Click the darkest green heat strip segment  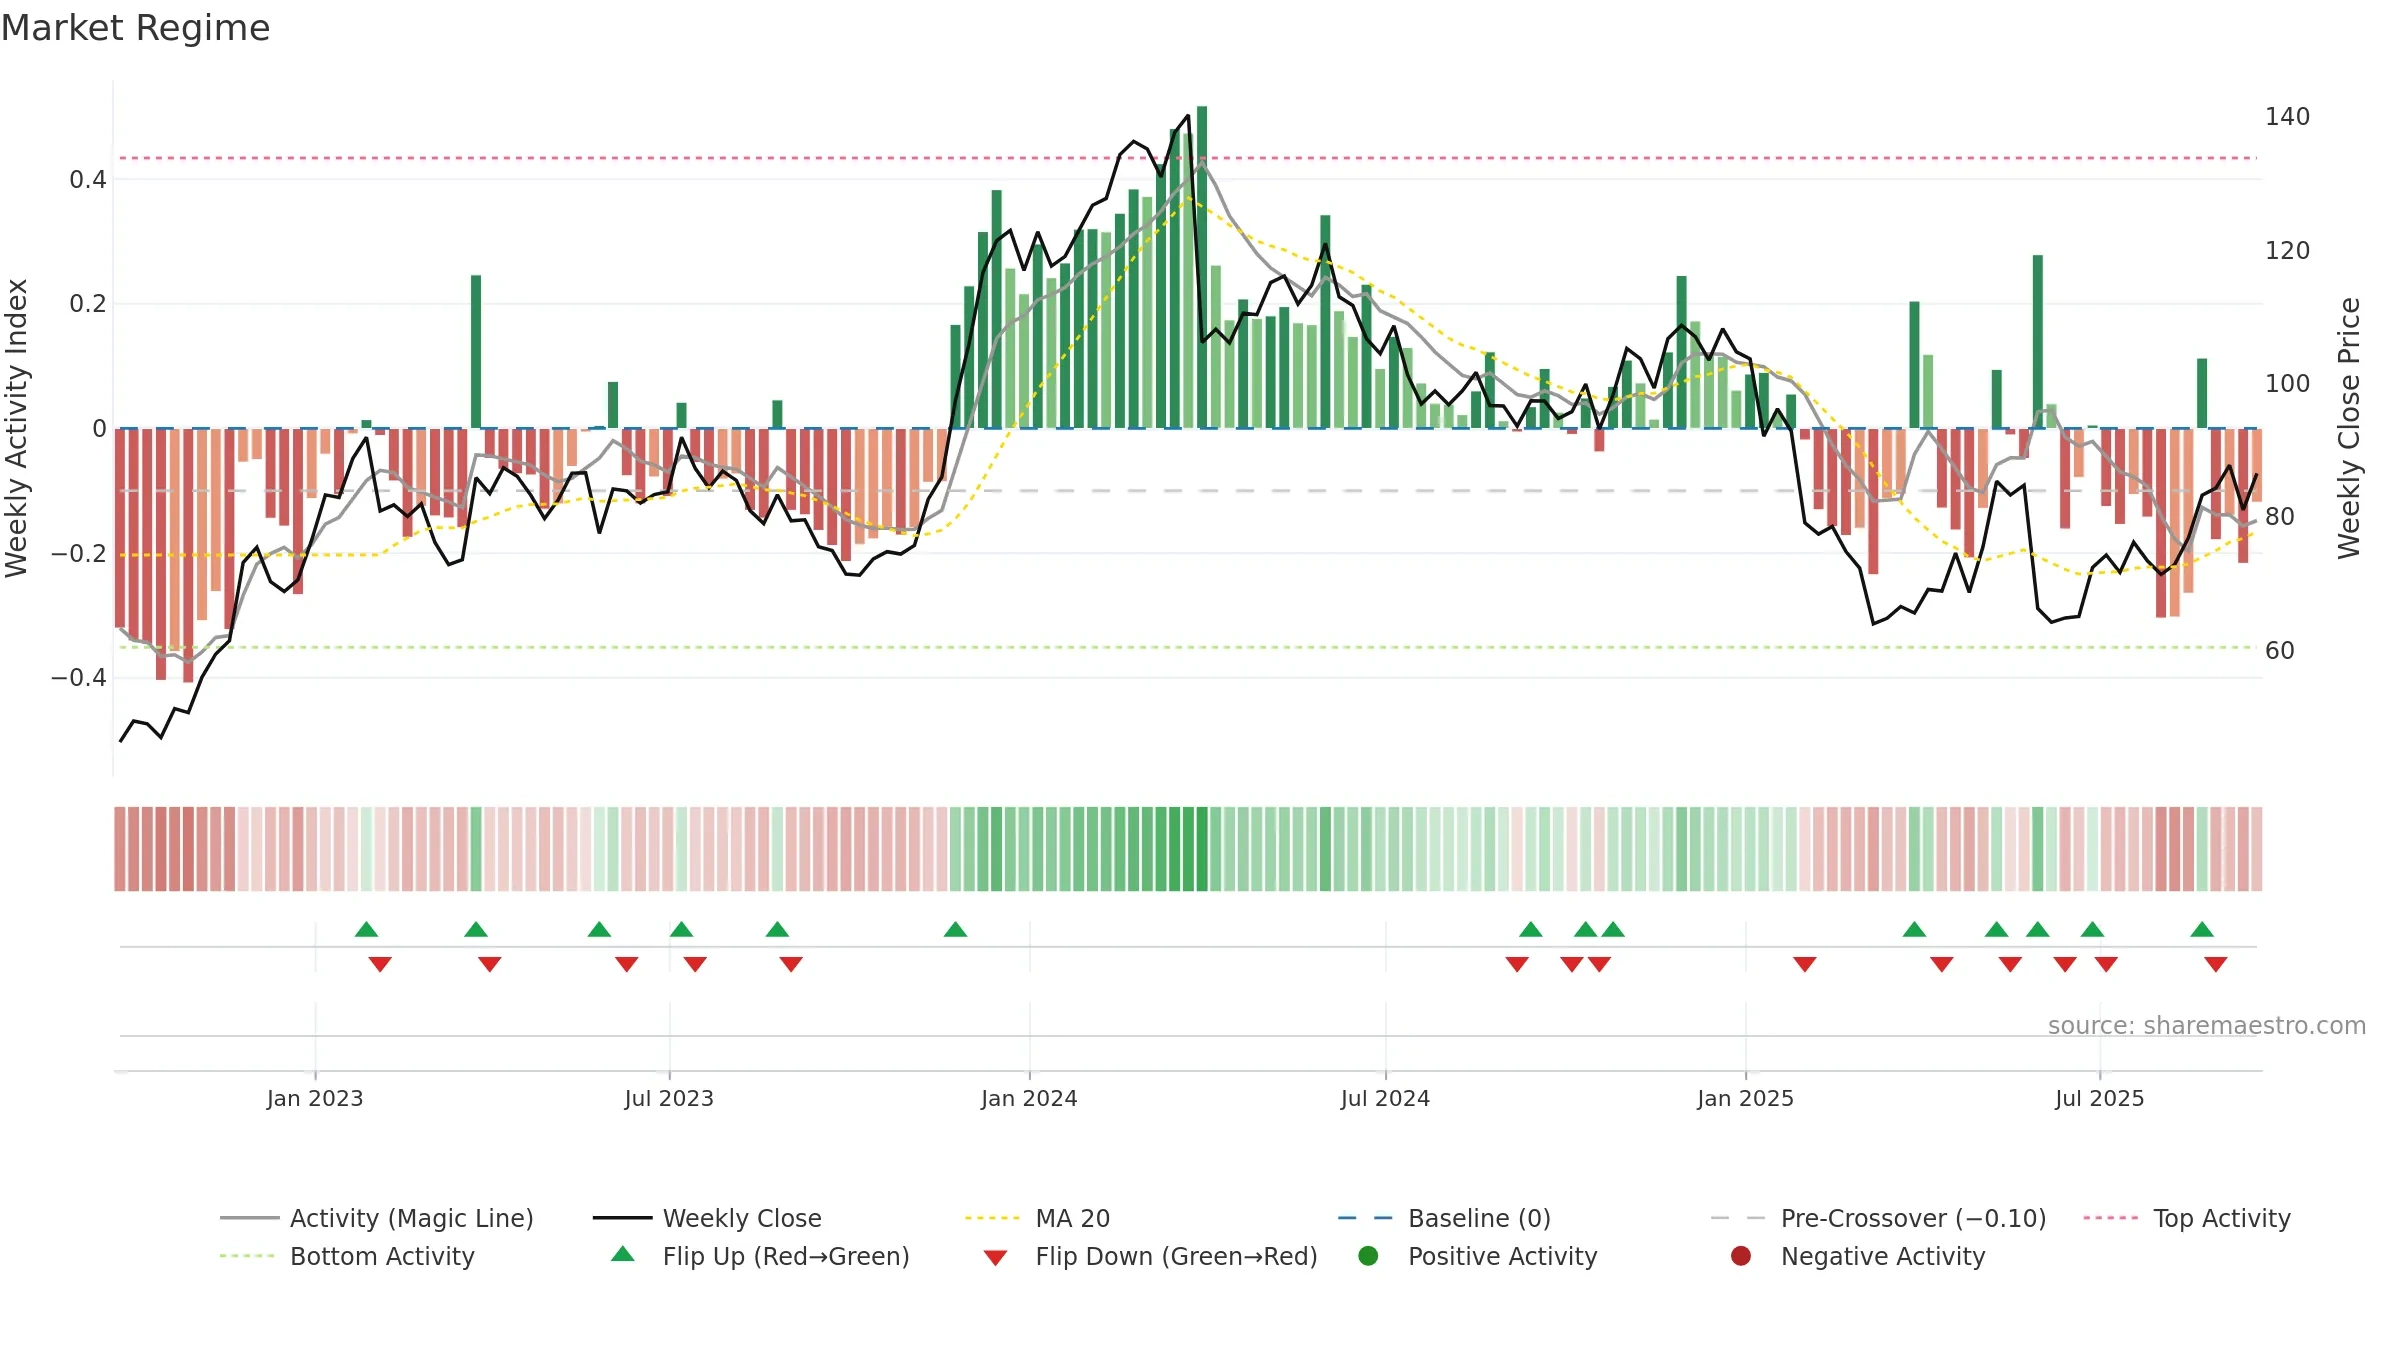coord(1202,849)
